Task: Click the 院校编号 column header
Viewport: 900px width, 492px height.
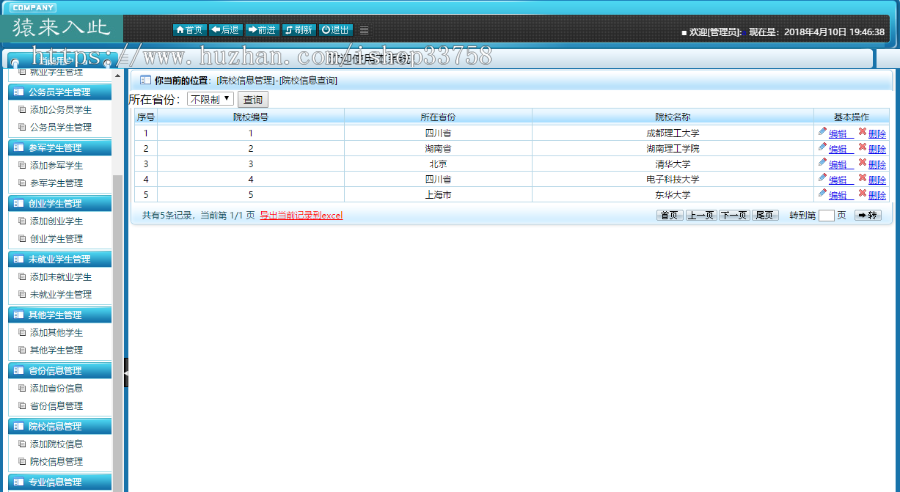Action: click(251, 117)
